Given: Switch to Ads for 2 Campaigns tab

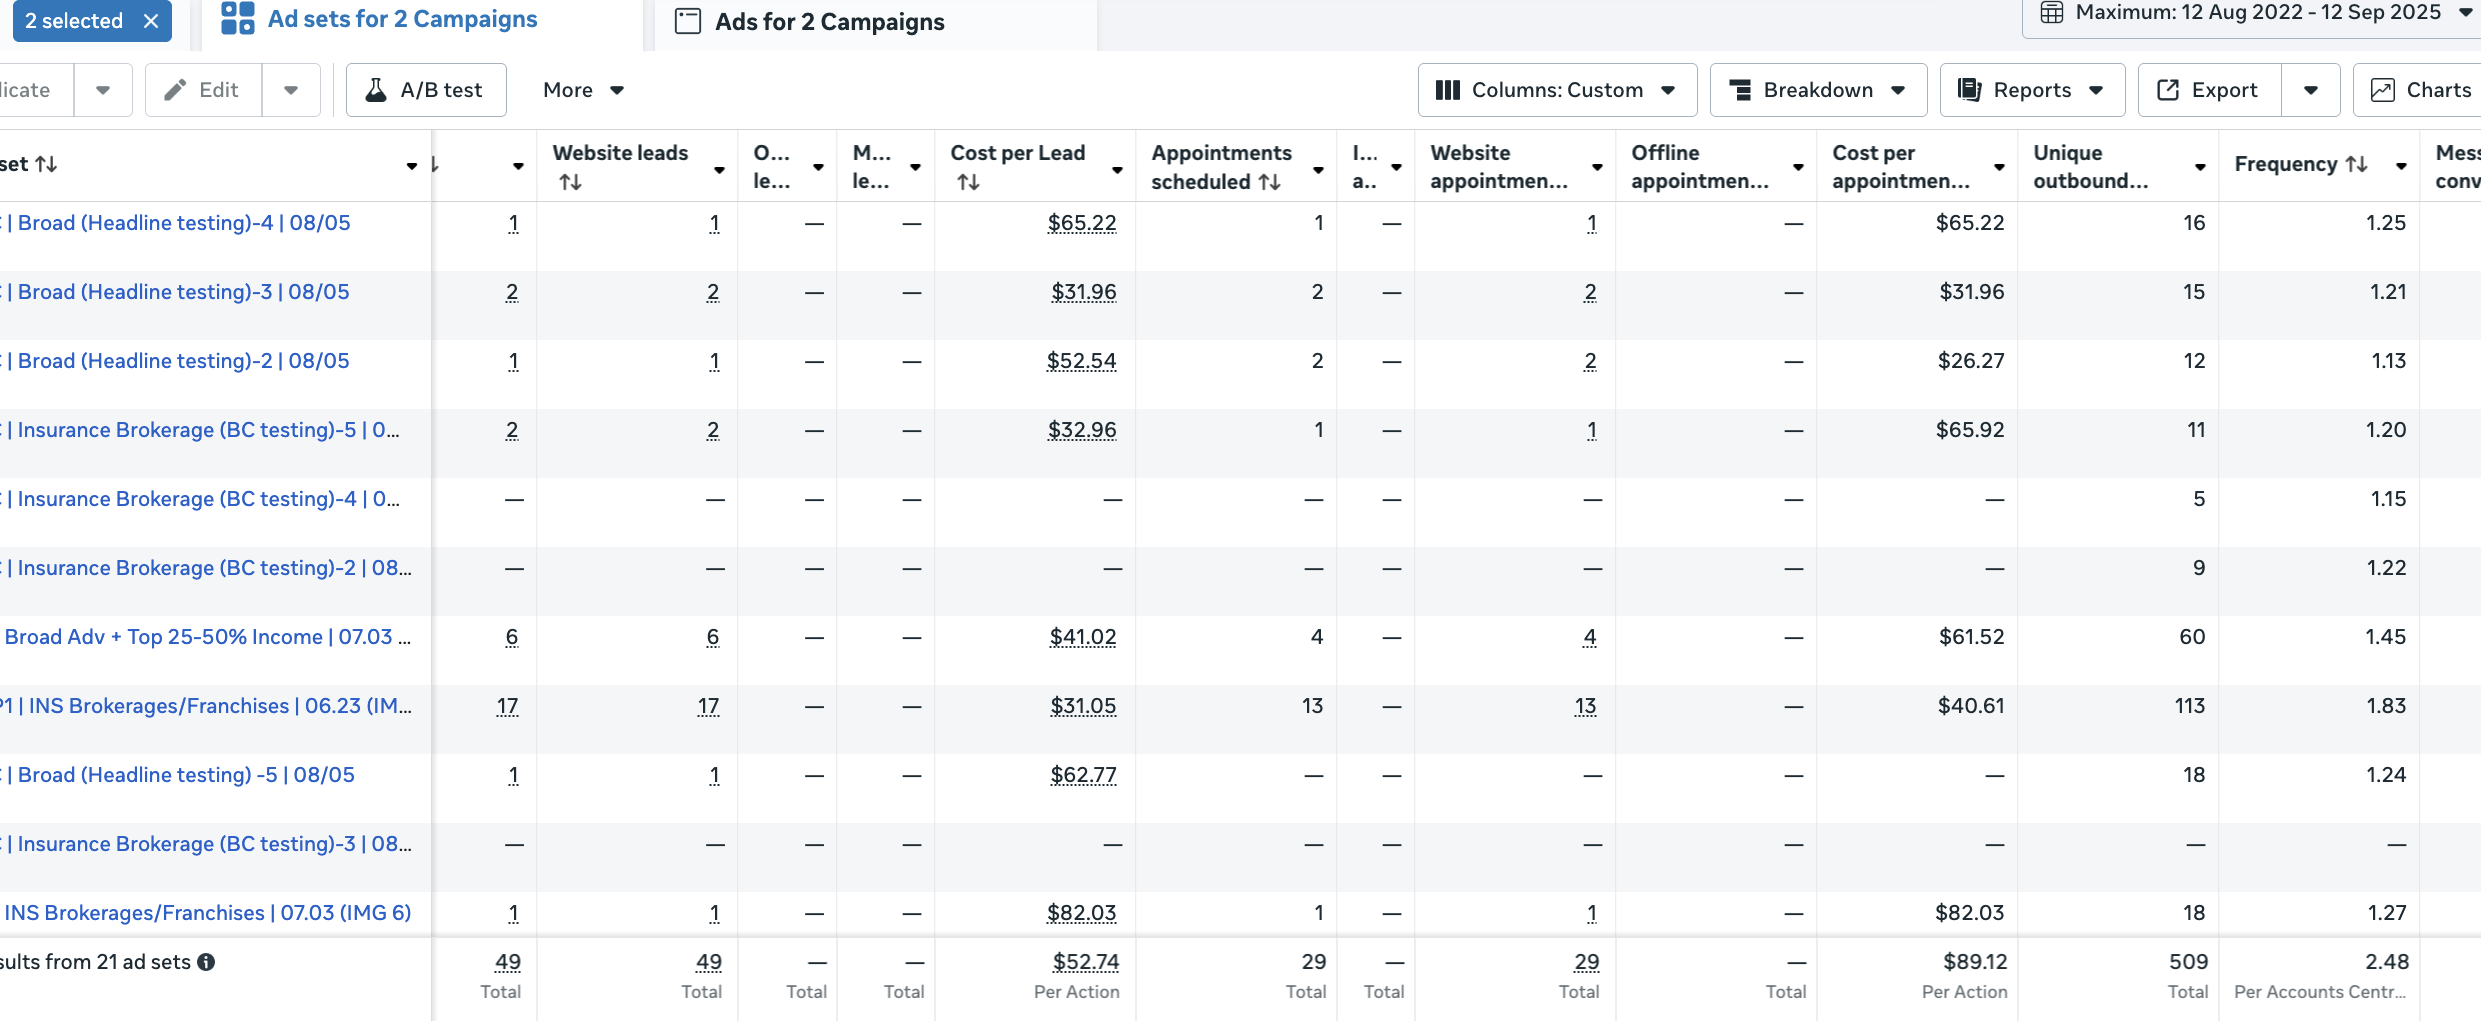Looking at the screenshot, I should click(x=829, y=22).
